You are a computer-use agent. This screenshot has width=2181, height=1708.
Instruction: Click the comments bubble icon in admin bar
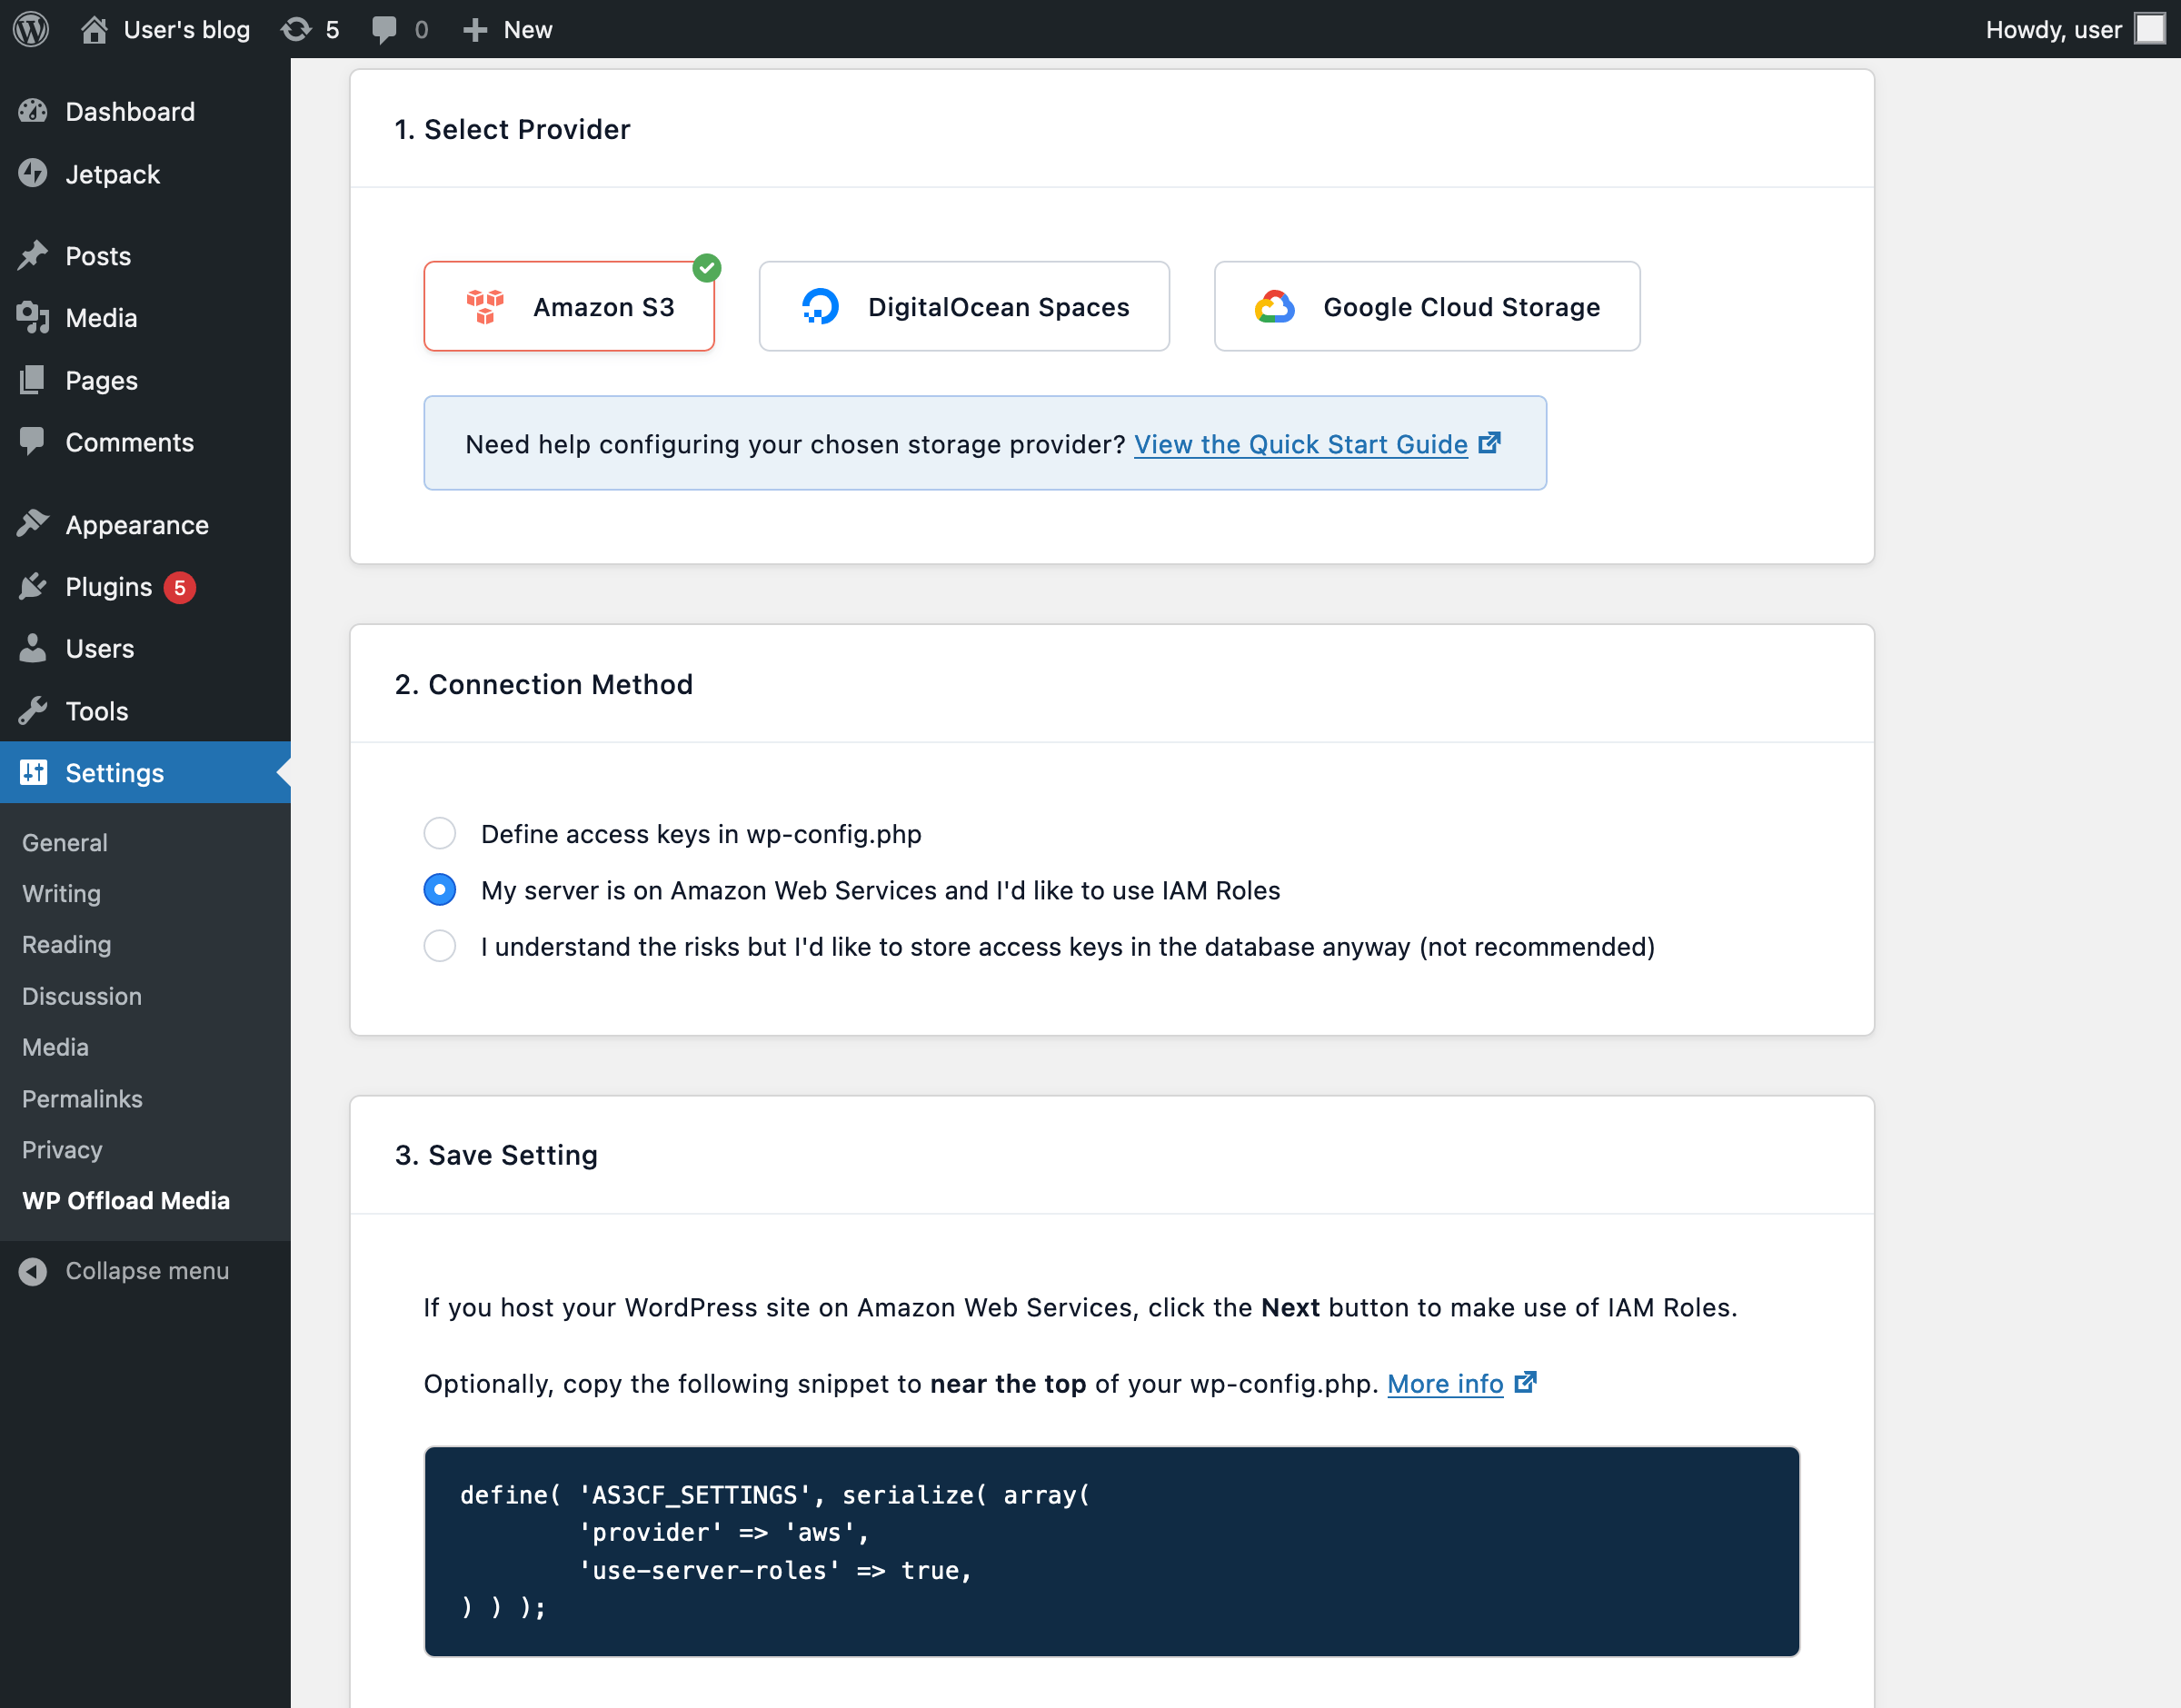(x=387, y=29)
